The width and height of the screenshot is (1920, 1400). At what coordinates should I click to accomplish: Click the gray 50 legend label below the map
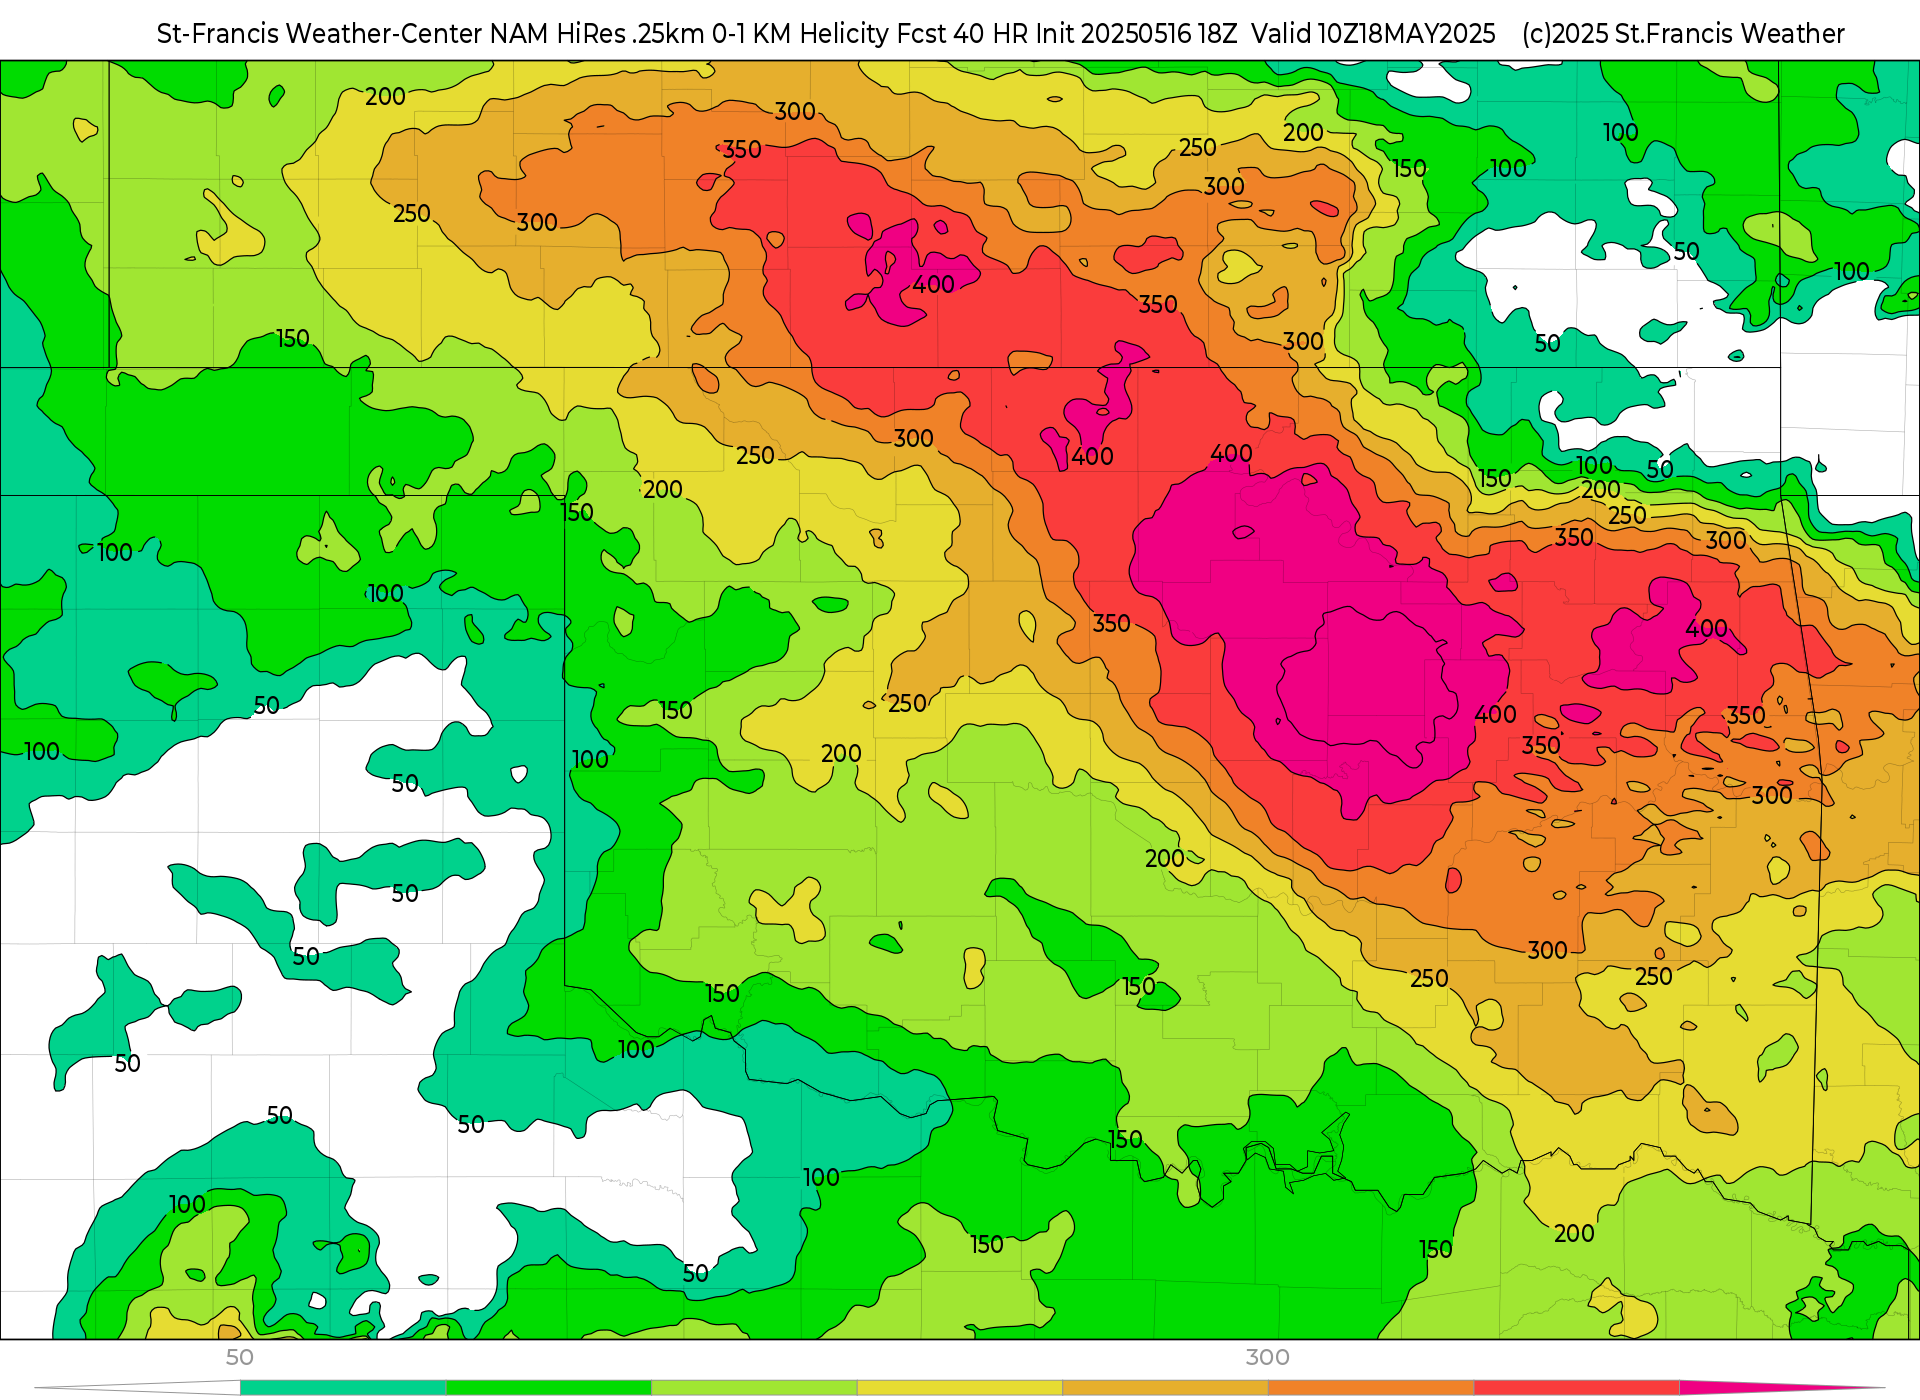(x=240, y=1357)
